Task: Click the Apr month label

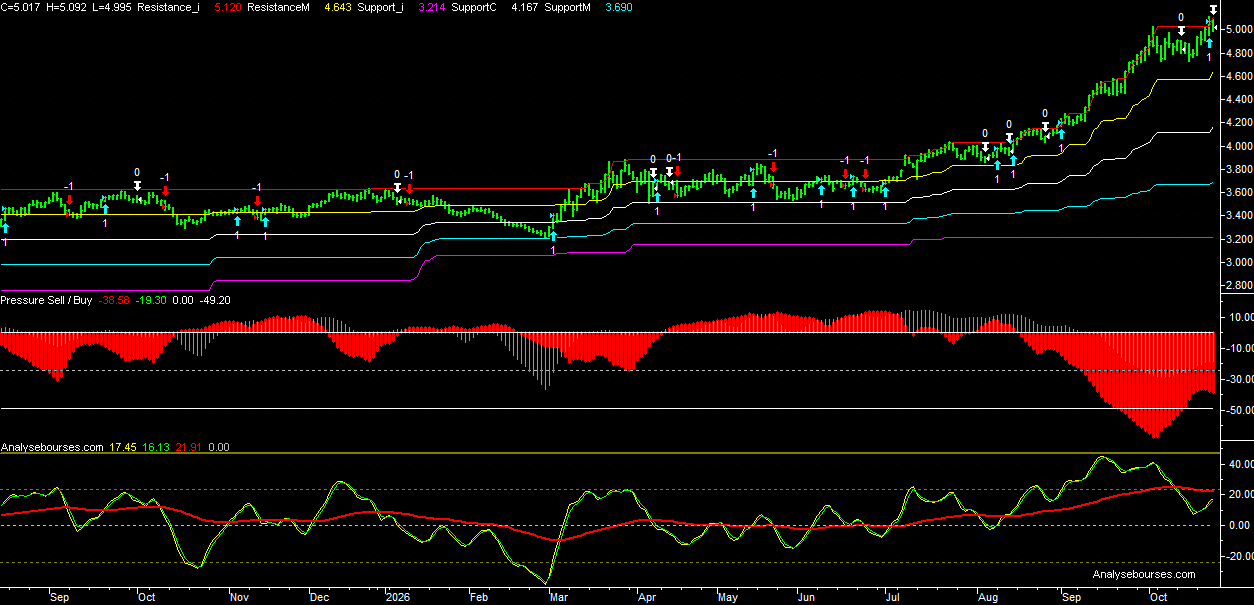Action: click(646, 597)
